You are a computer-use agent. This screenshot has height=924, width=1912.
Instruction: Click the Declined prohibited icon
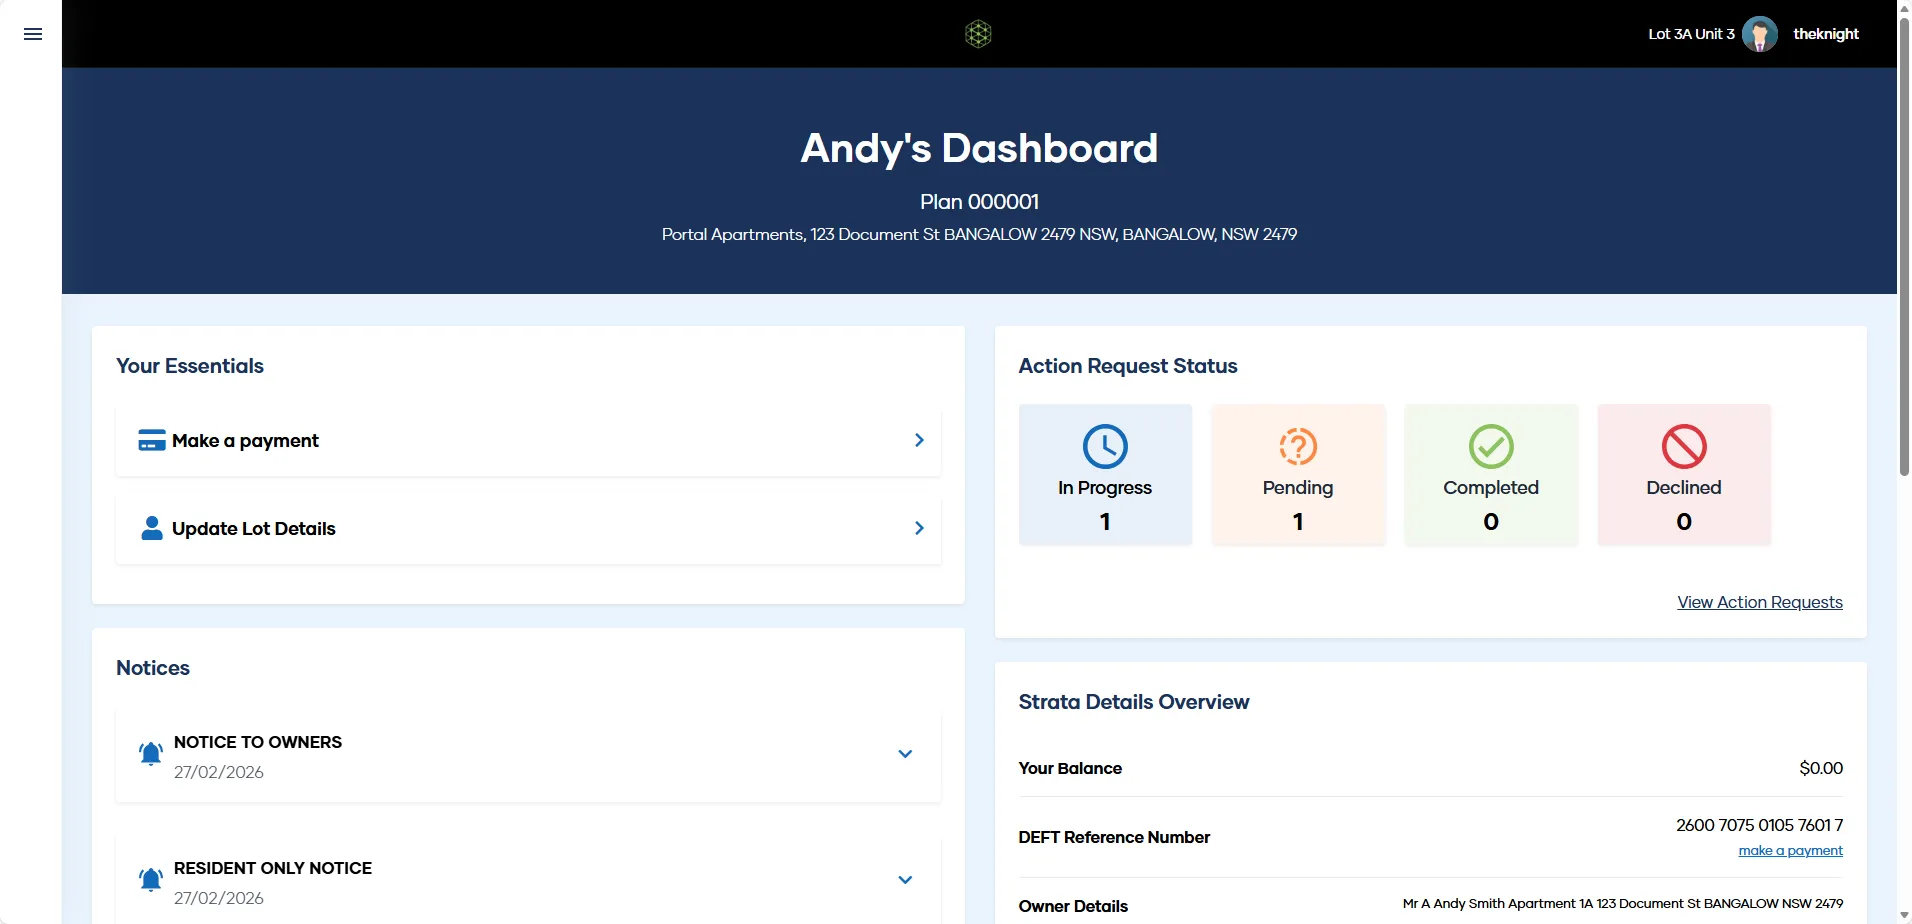(1684, 446)
